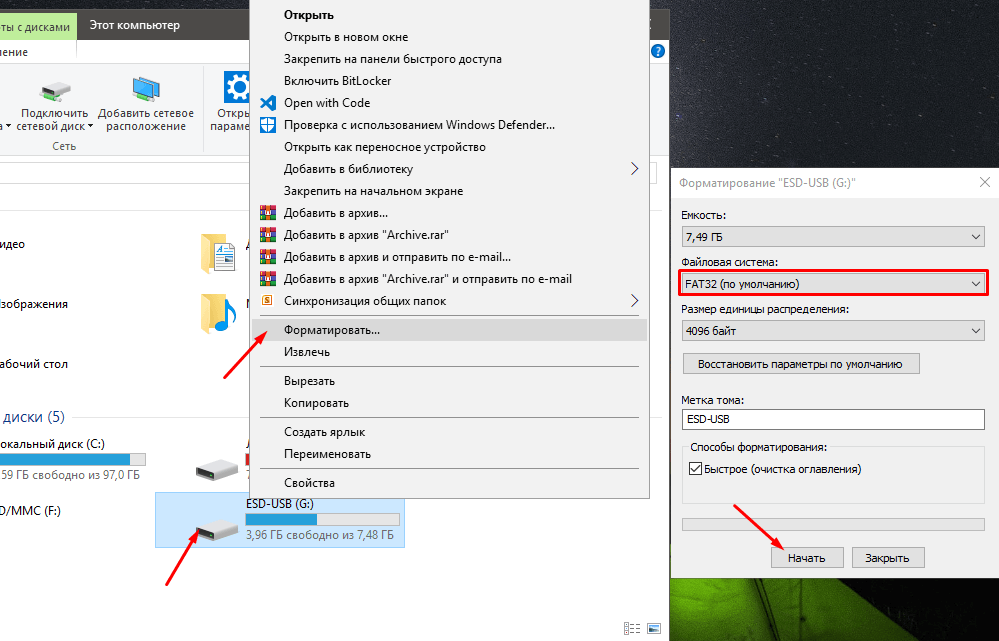The width and height of the screenshot is (999, 641).
Task: Click the Map network drive icon
Action: [x=55, y=91]
